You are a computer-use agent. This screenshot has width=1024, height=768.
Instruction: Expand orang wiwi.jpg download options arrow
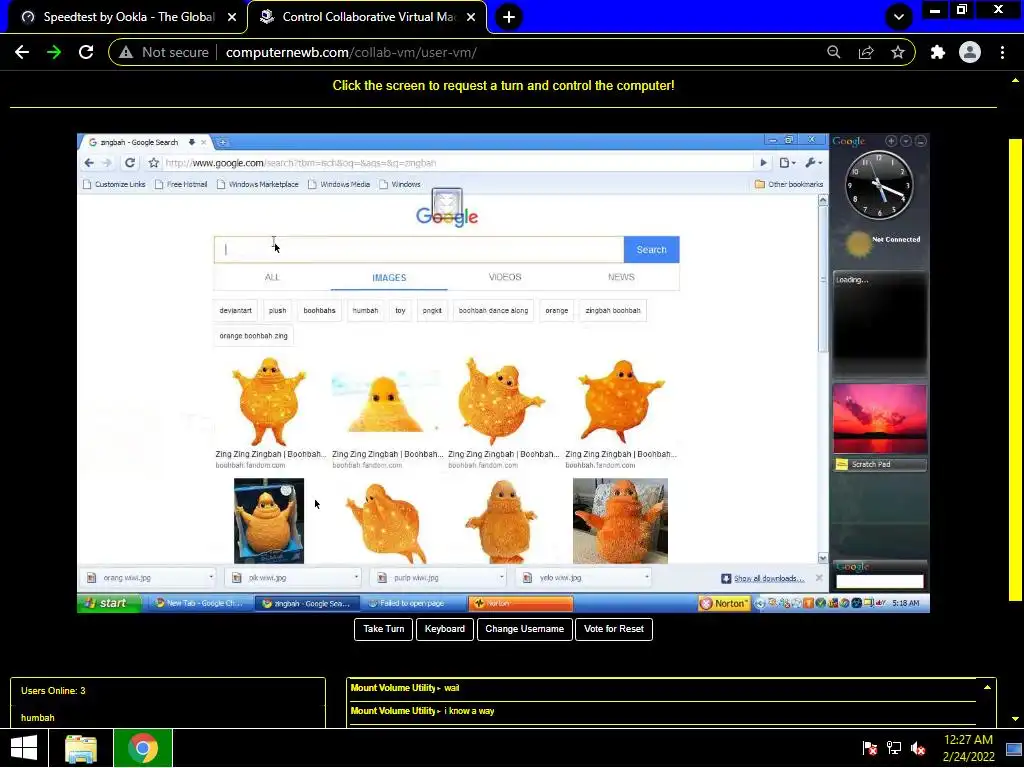[211, 577]
